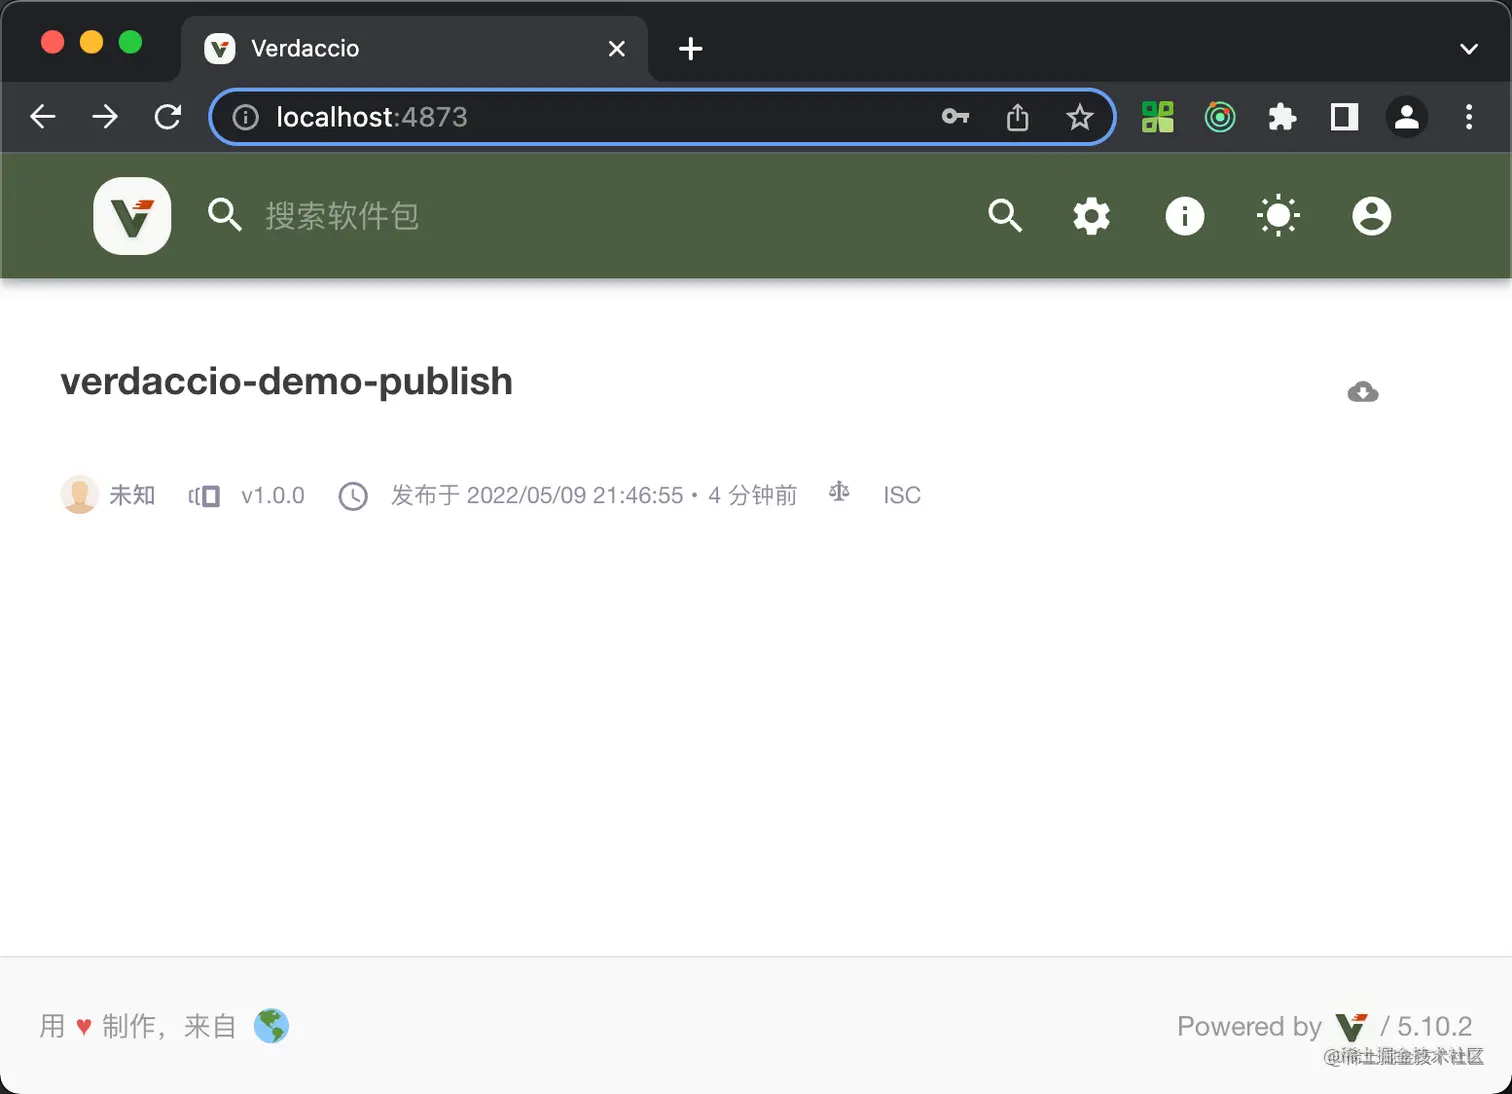Image resolution: width=1512 pixels, height=1094 pixels.
Task: Open the browser profile avatar menu
Action: point(1406,117)
